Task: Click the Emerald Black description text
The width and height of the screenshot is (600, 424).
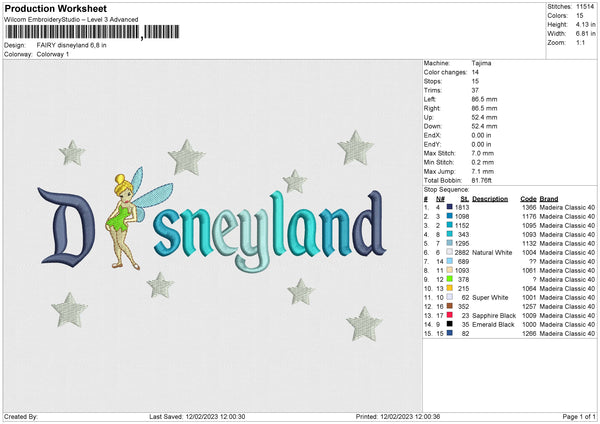Action: (493, 325)
